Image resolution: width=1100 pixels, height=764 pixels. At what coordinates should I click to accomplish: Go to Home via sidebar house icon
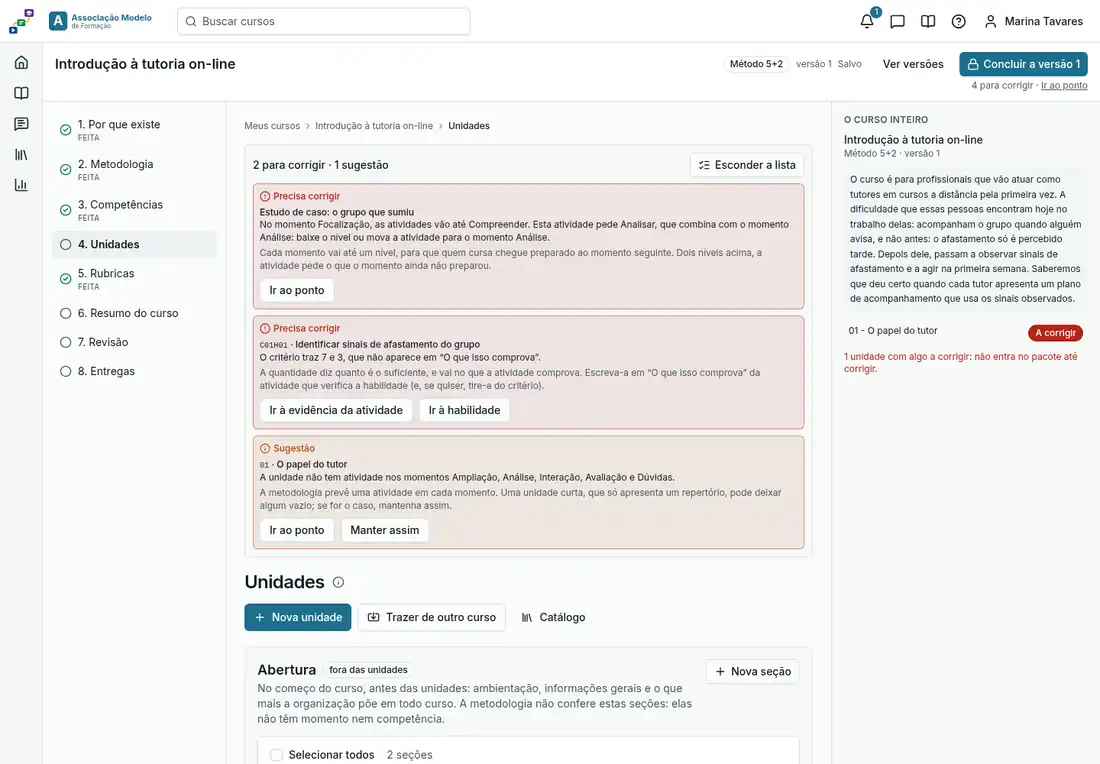[21, 62]
